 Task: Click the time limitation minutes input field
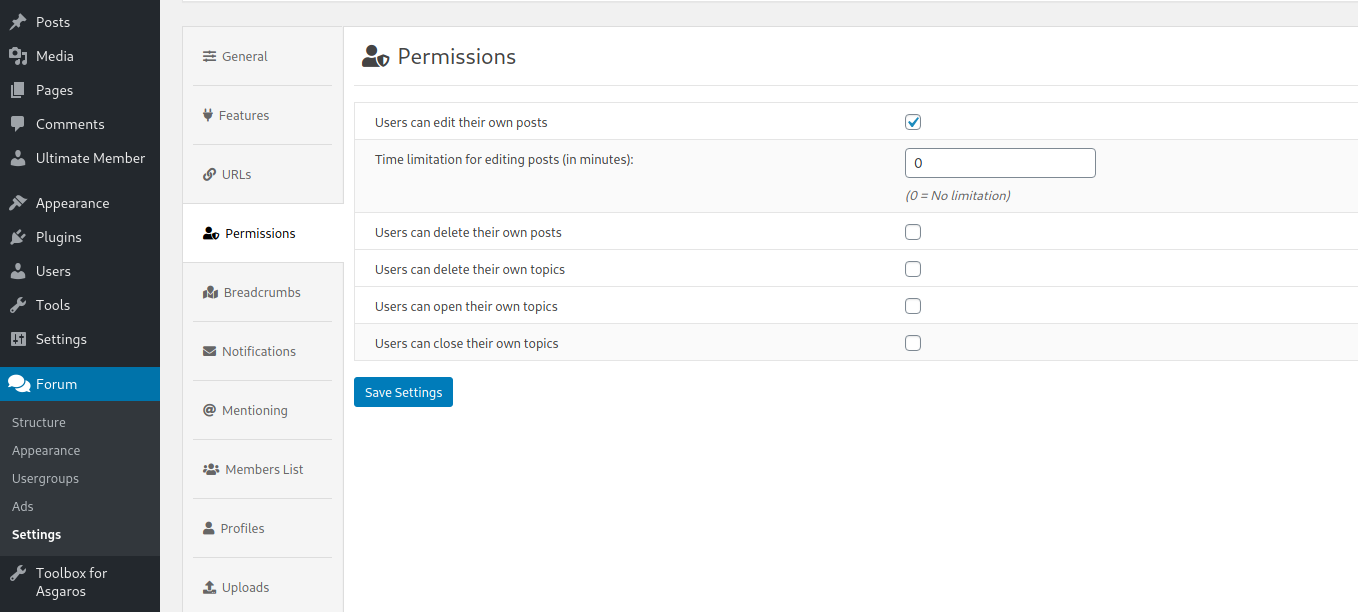click(999, 163)
